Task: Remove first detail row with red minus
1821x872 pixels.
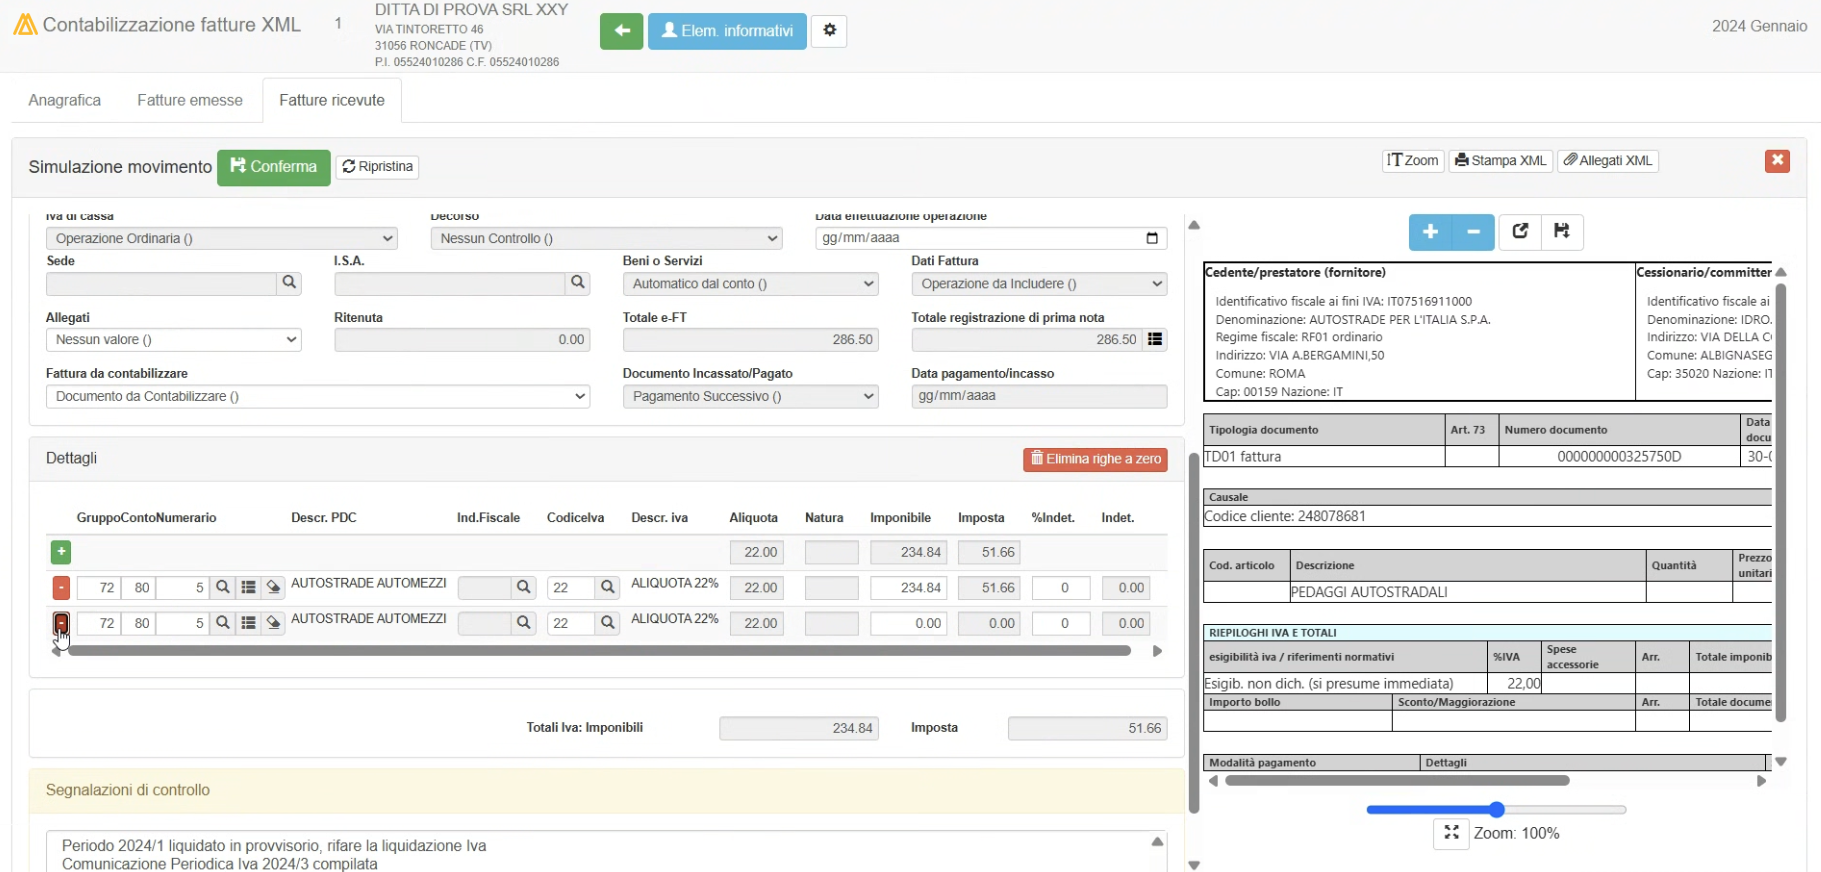Action: pos(61,588)
